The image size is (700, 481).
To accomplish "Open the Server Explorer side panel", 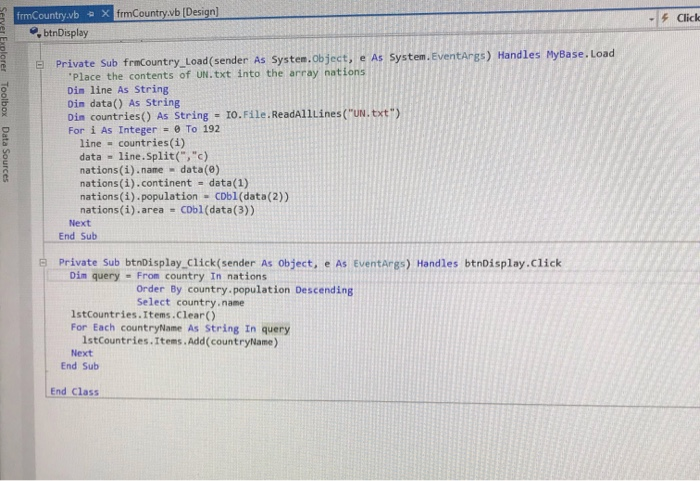I will (x=4, y=39).
